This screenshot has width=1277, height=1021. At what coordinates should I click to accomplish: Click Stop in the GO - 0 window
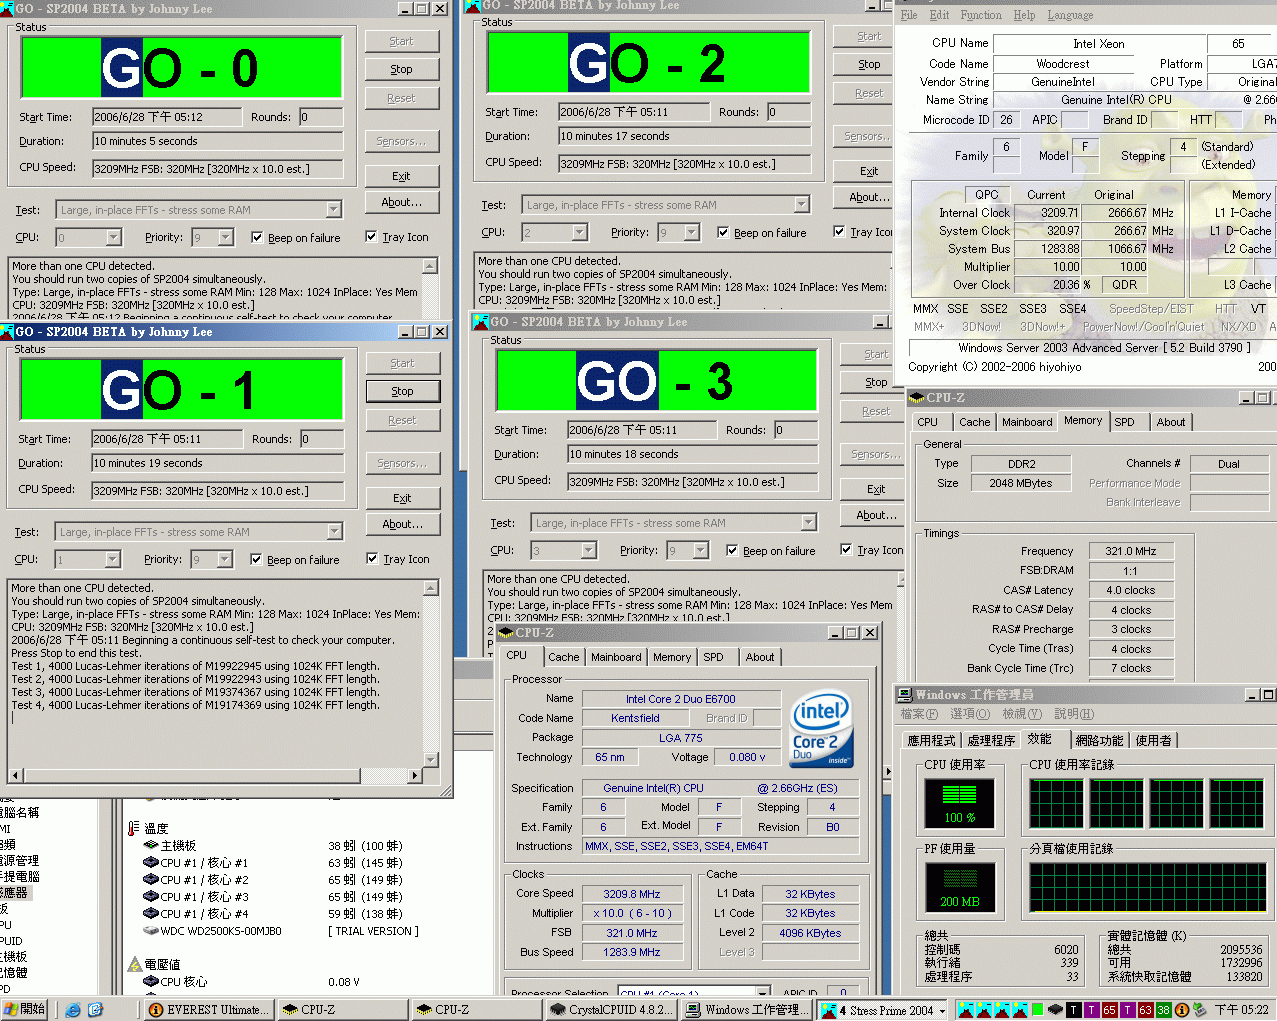pos(401,69)
